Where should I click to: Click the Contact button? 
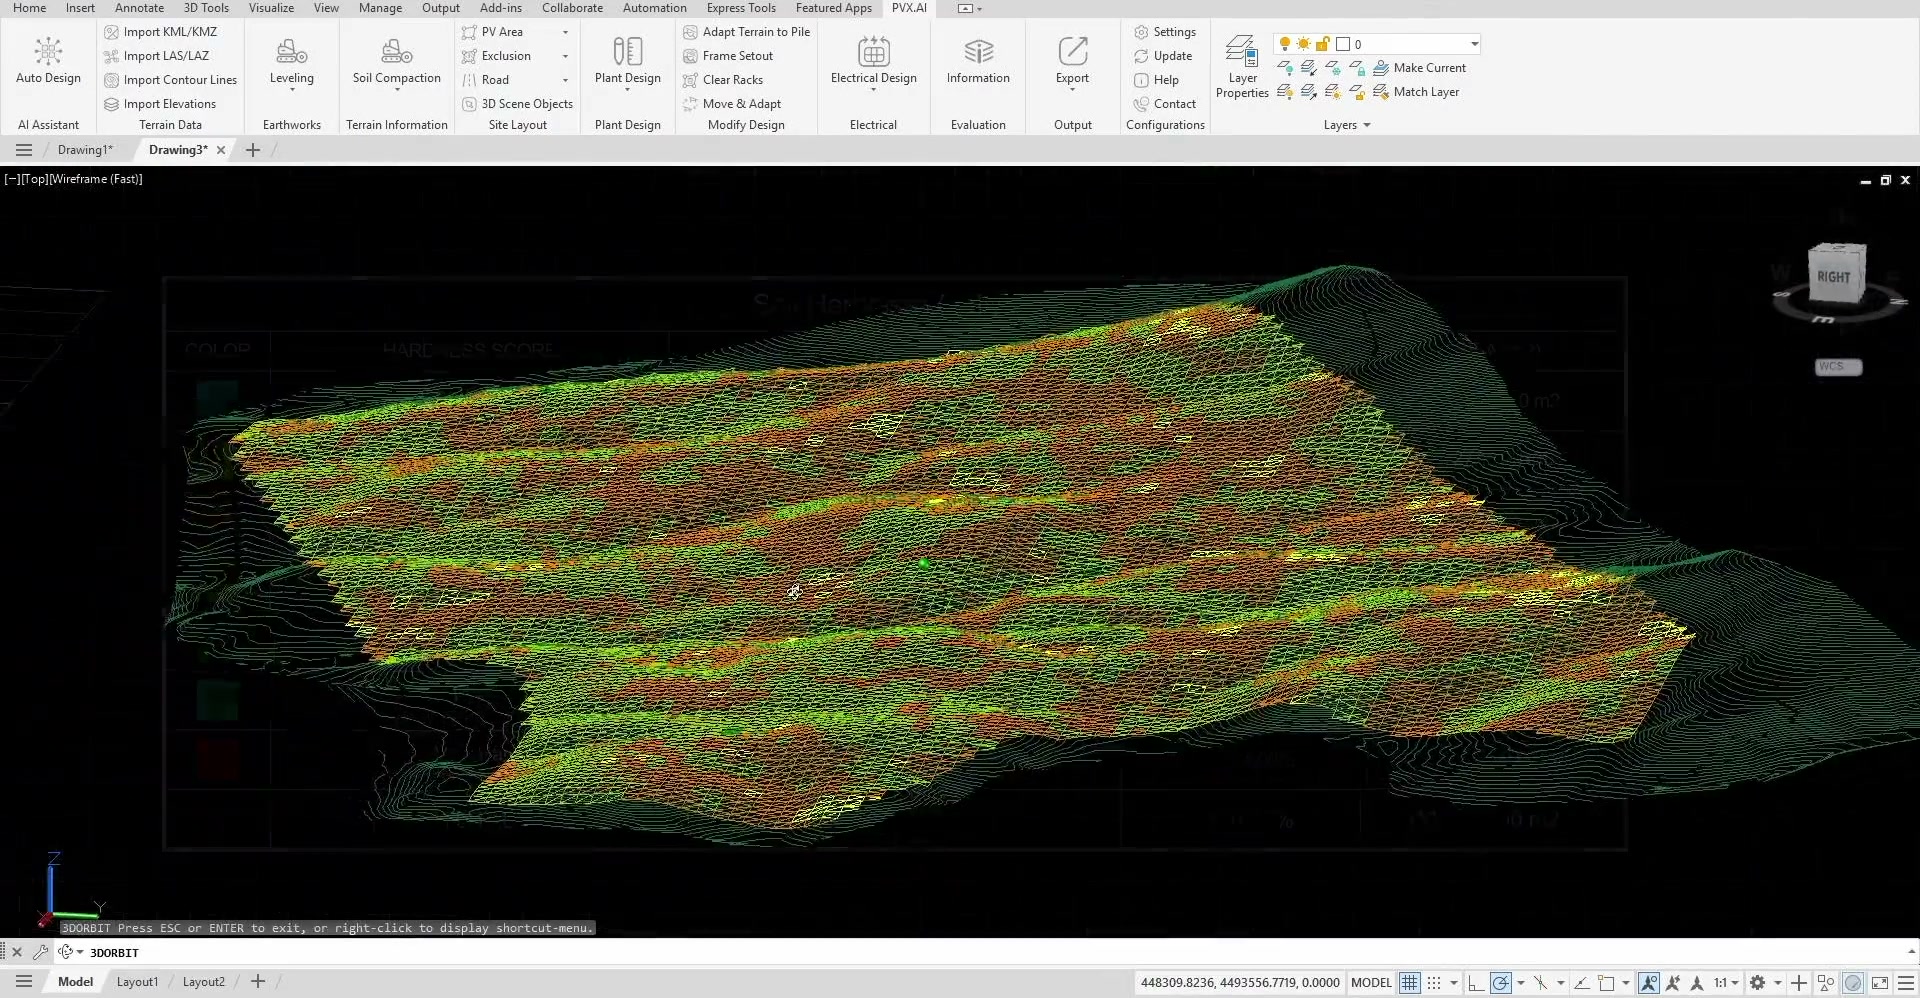(x=1164, y=104)
